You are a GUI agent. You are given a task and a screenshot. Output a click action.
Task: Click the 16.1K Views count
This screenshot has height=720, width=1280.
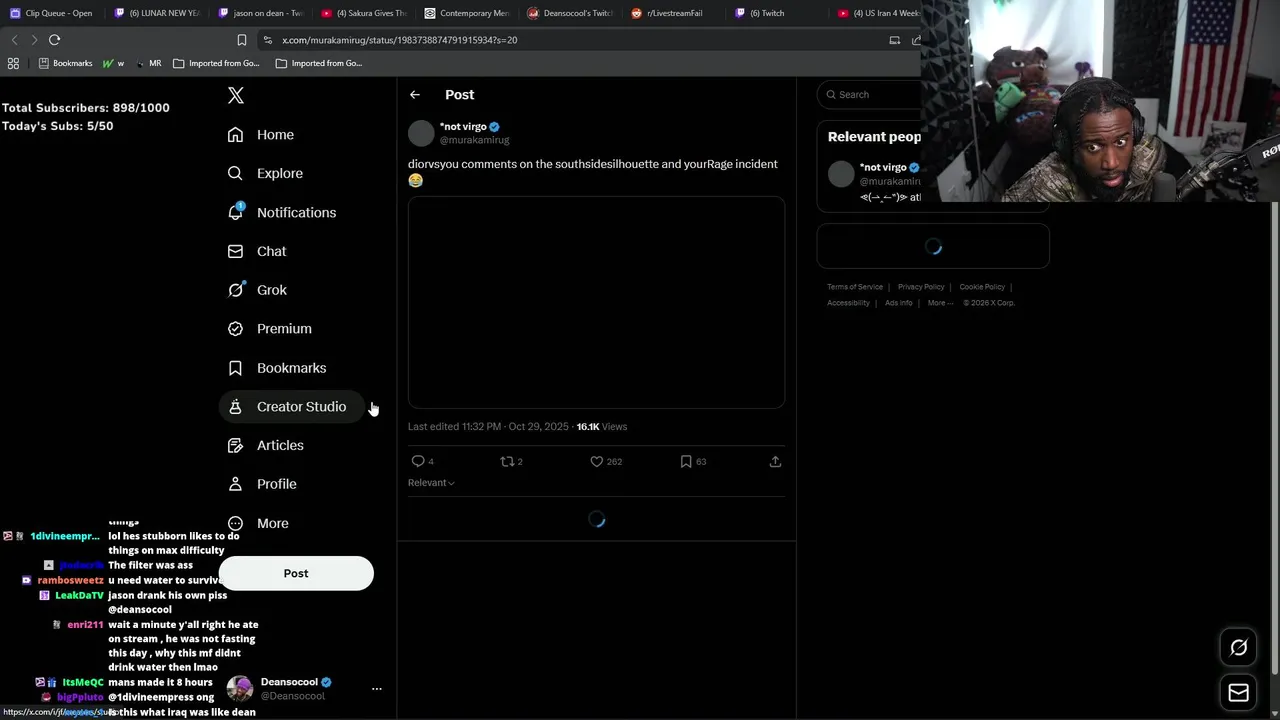tap(602, 427)
